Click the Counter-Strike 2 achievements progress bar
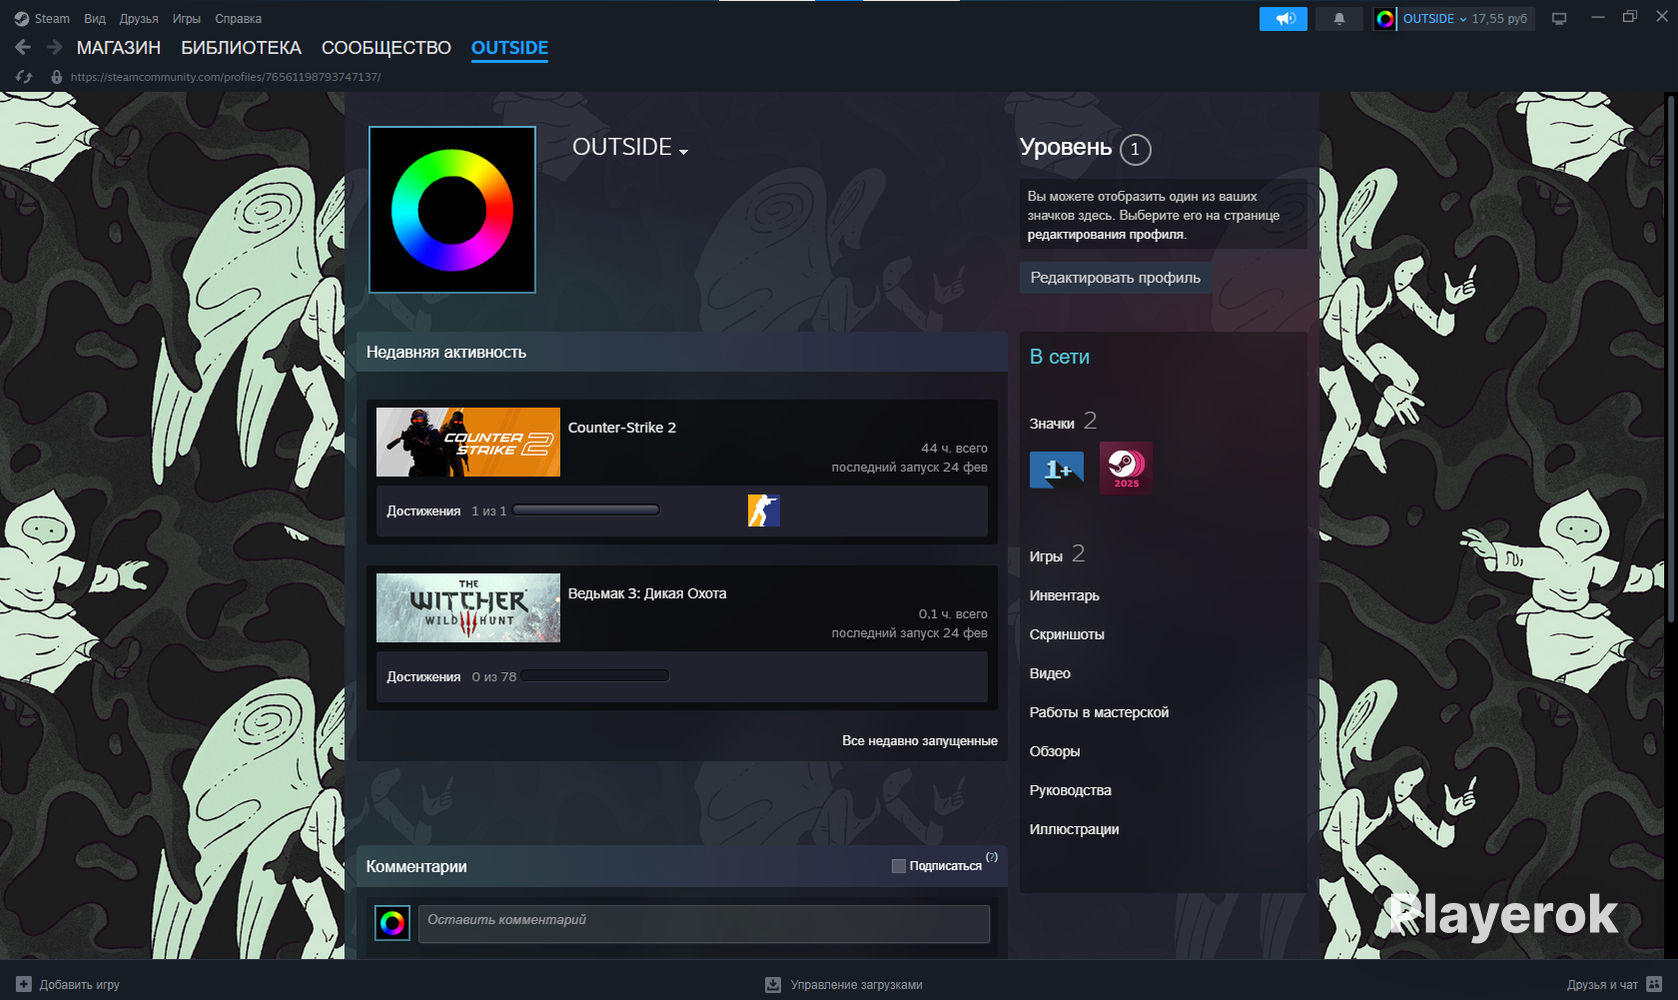Image resolution: width=1678 pixels, height=1000 pixels. click(586, 511)
